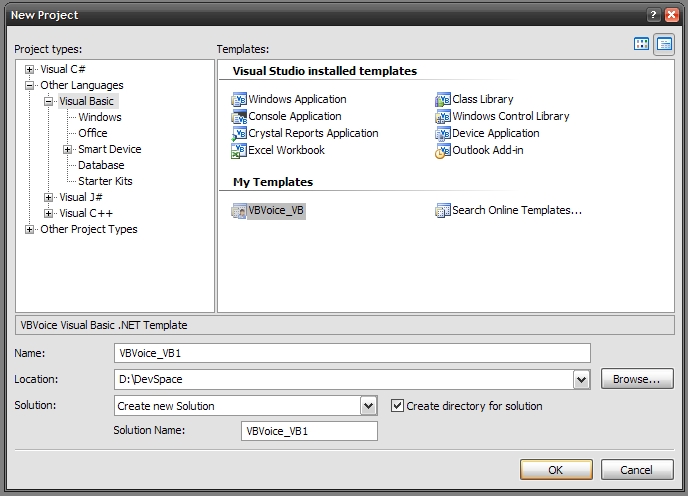Screen dimensions: 688x496
Task: Open the Solution dropdown arrow
Action: pyautogui.click(x=369, y=406)
